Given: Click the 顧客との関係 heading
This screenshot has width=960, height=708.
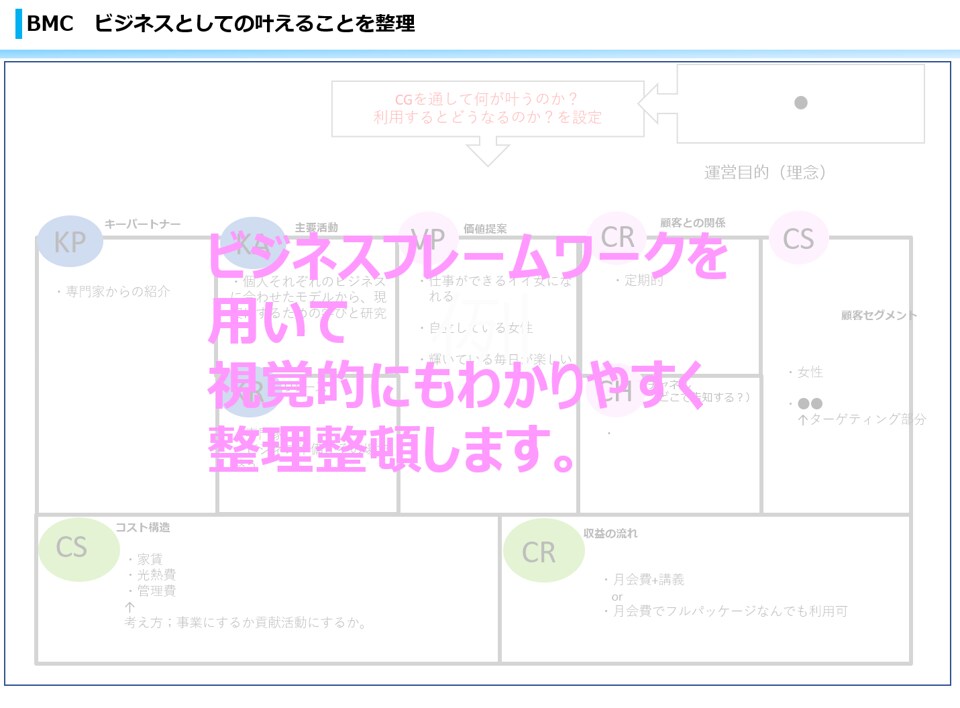Looking at the screenshot, I should tap(692, 223).
